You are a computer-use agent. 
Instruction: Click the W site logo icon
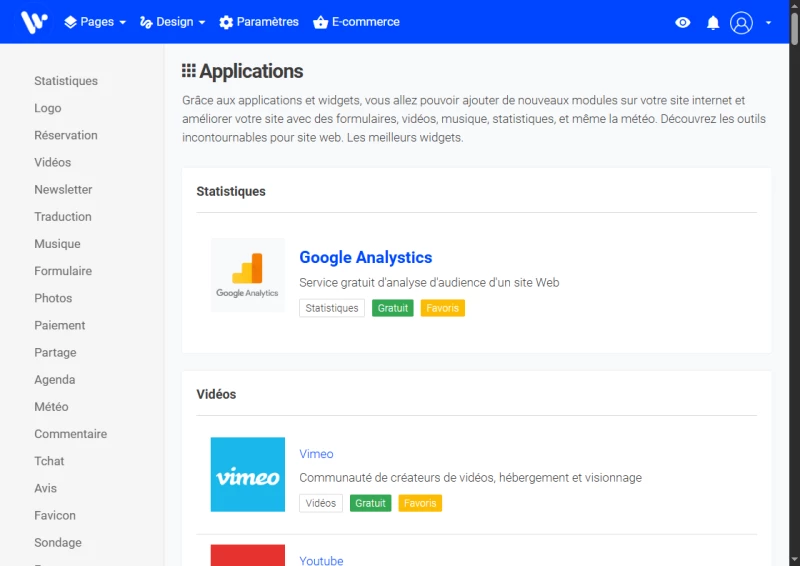tap(34, 21)
